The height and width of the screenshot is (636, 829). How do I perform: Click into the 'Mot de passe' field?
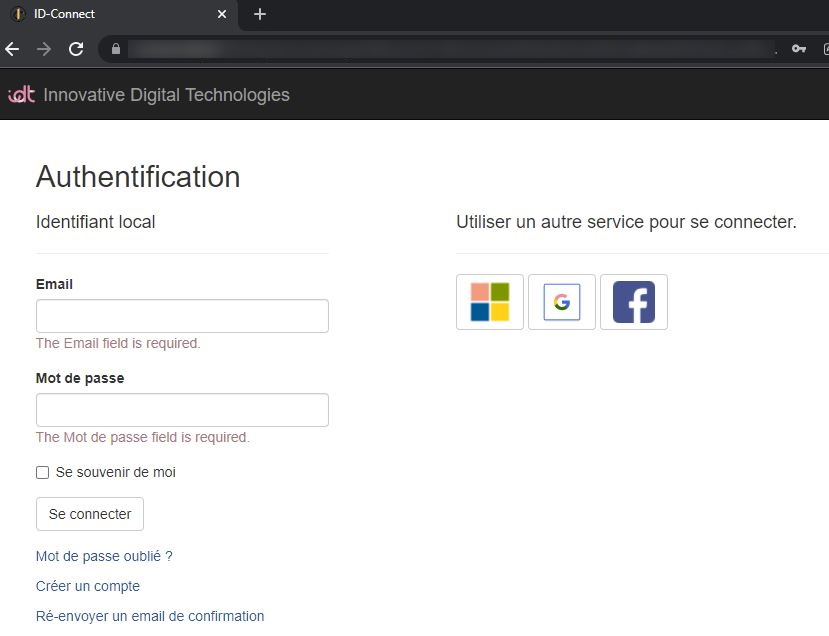[x=182, y=410]
